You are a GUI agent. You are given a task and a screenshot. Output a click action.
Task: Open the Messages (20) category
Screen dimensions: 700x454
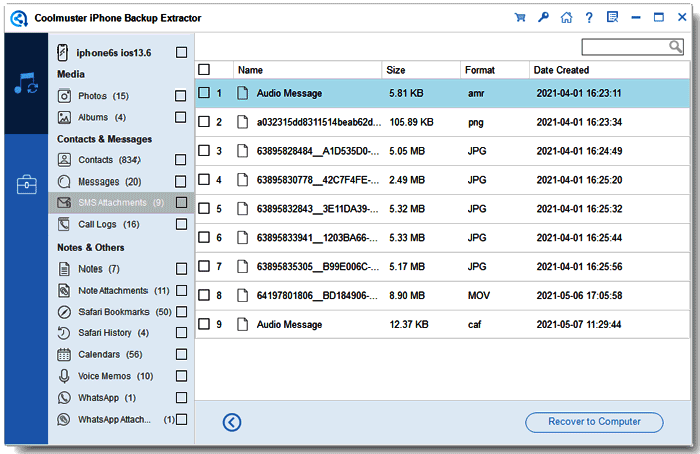[x=110, y=182]
